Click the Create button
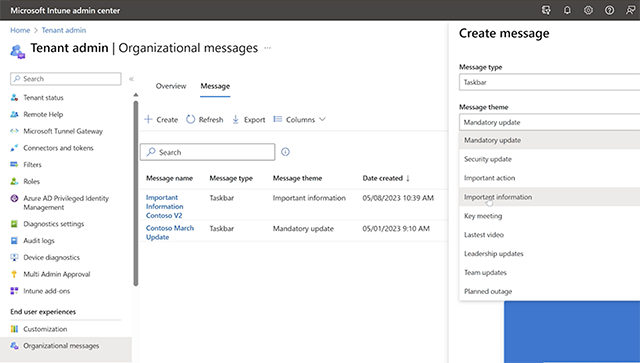640x363 pixels. pos(161,119)
